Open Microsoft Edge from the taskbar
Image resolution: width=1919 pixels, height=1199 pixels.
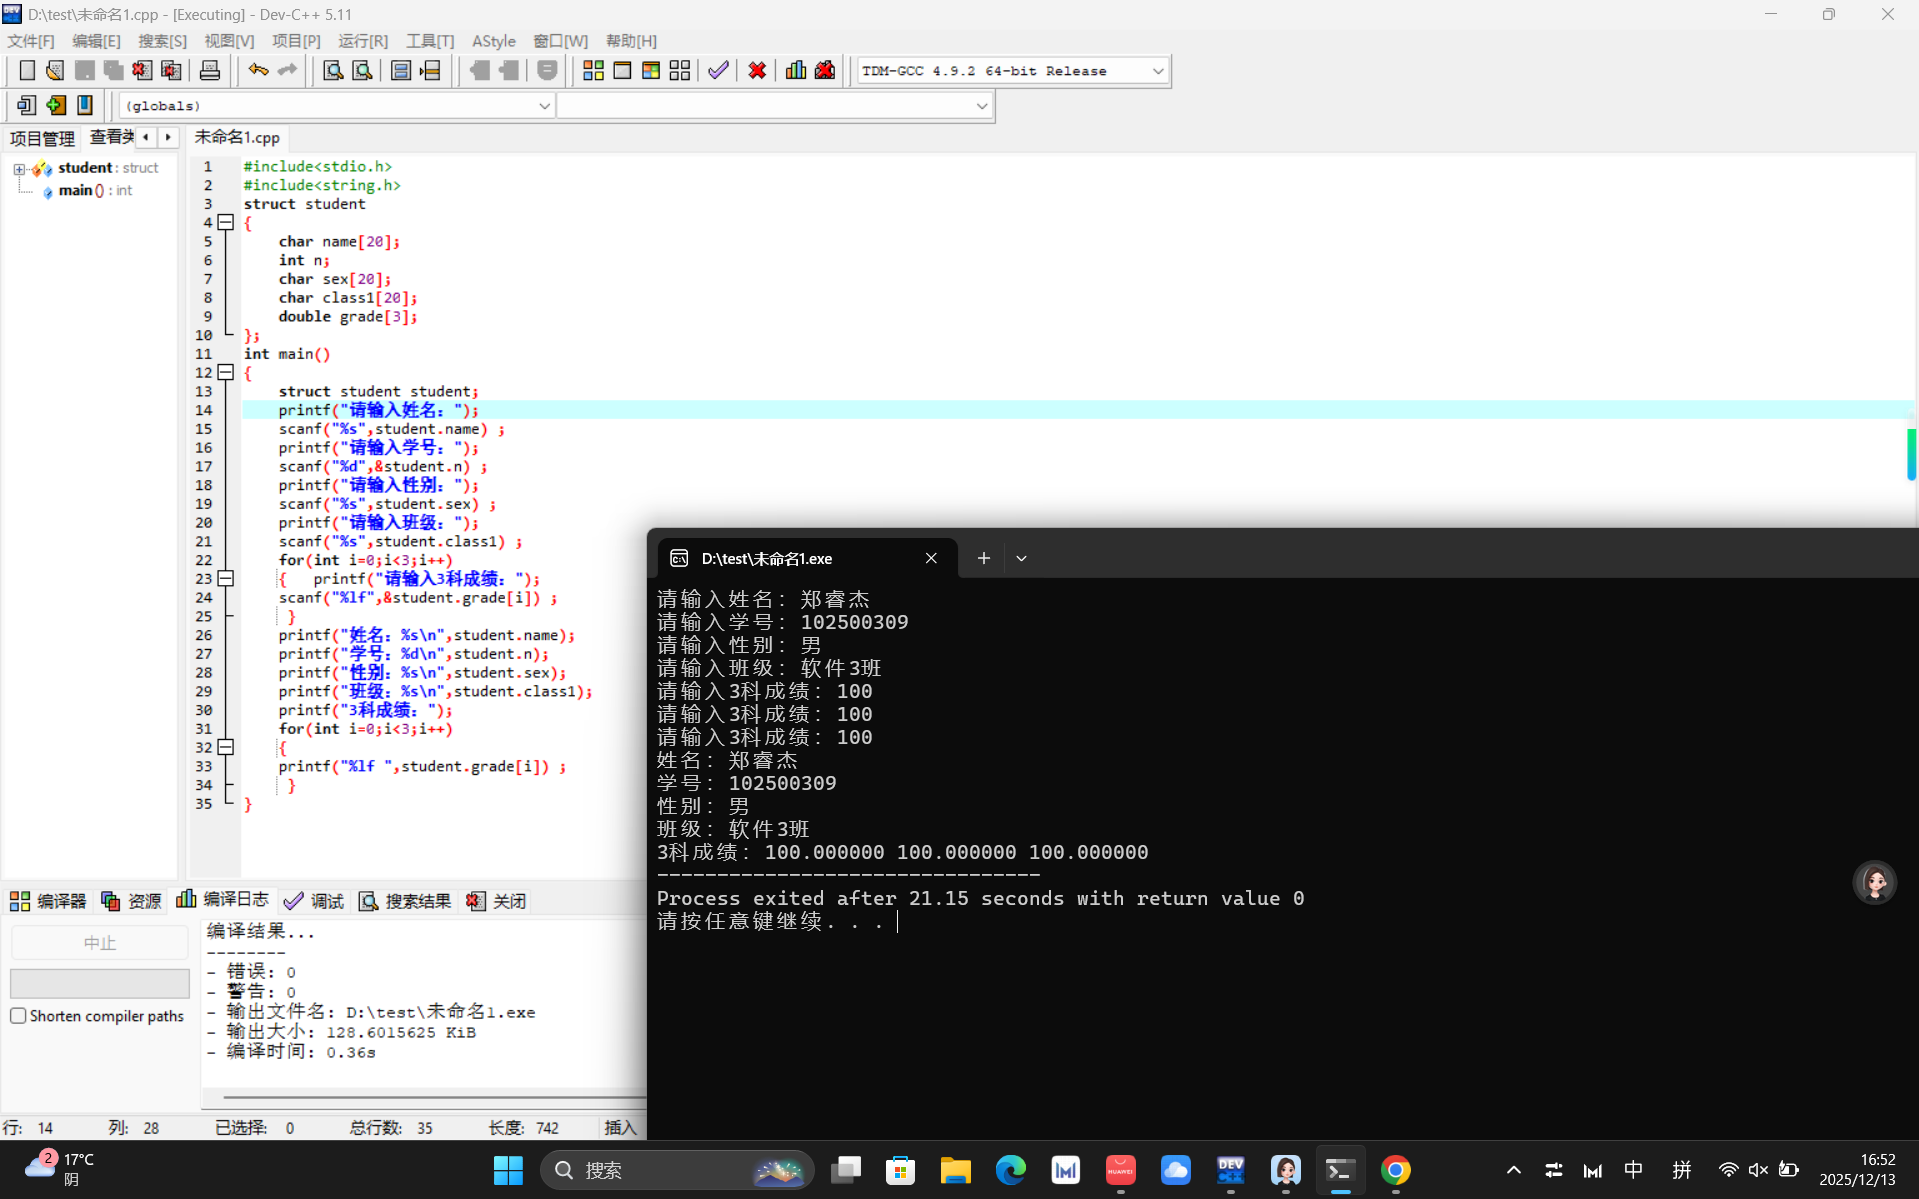[x=1010, y=1170]
